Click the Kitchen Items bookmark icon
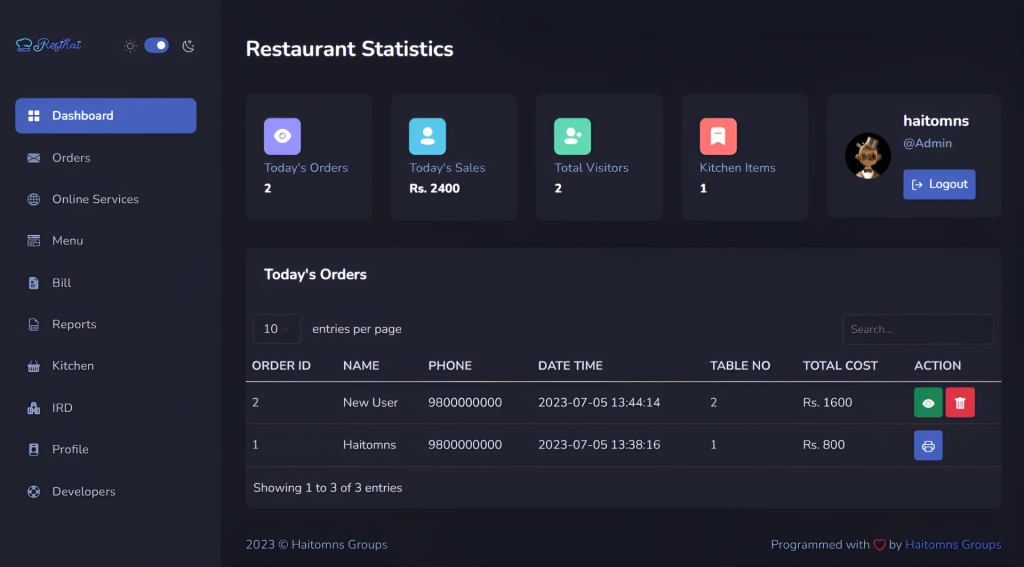This screenshot has height=567, width=1024. (718, 136)
